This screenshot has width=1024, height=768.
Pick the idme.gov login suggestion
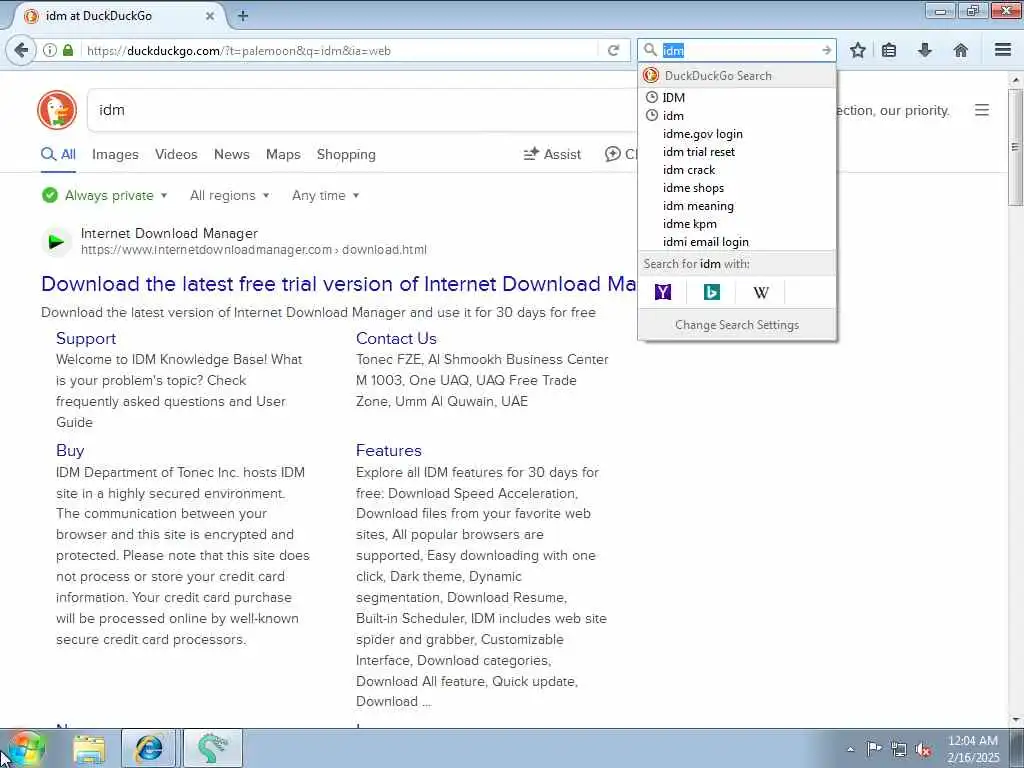point(737,134)
